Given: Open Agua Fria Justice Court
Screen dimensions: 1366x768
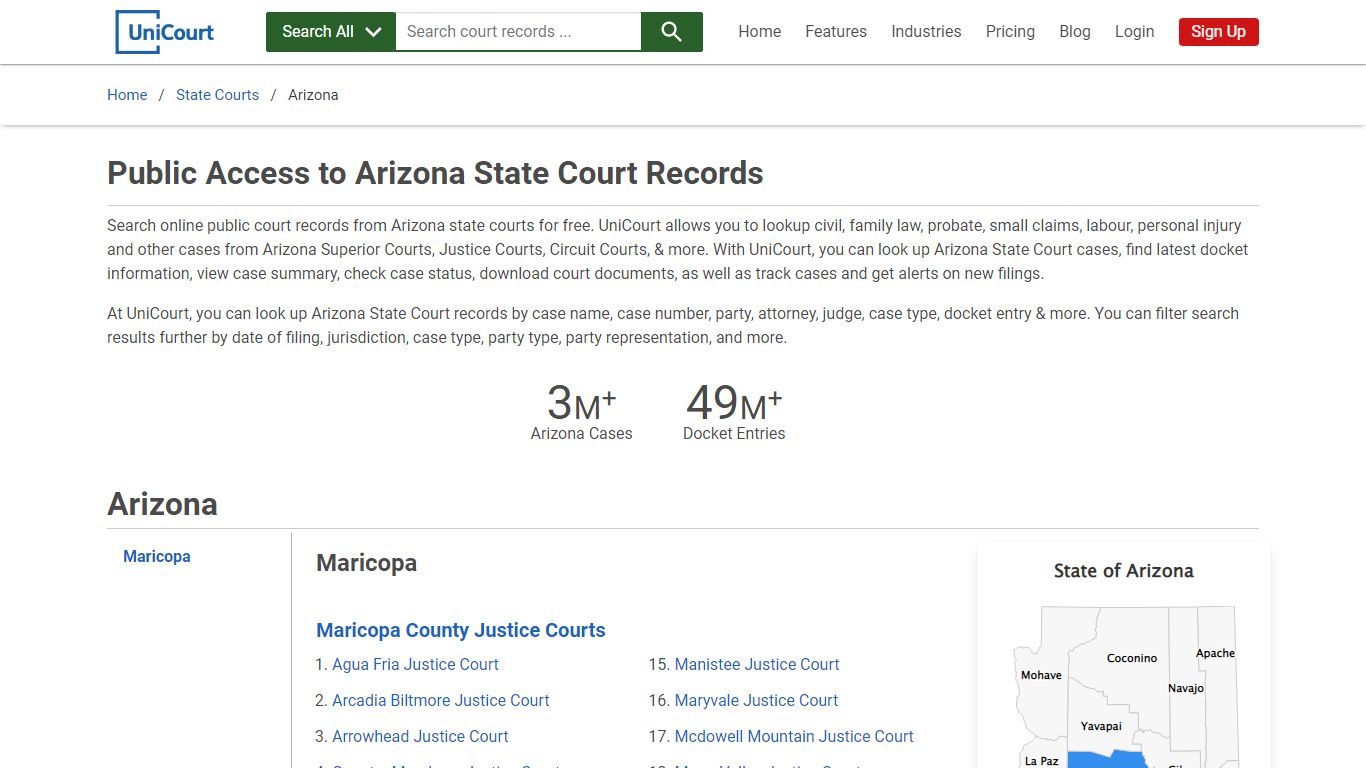Looking at the screenshot, I should tap(415, 664).
